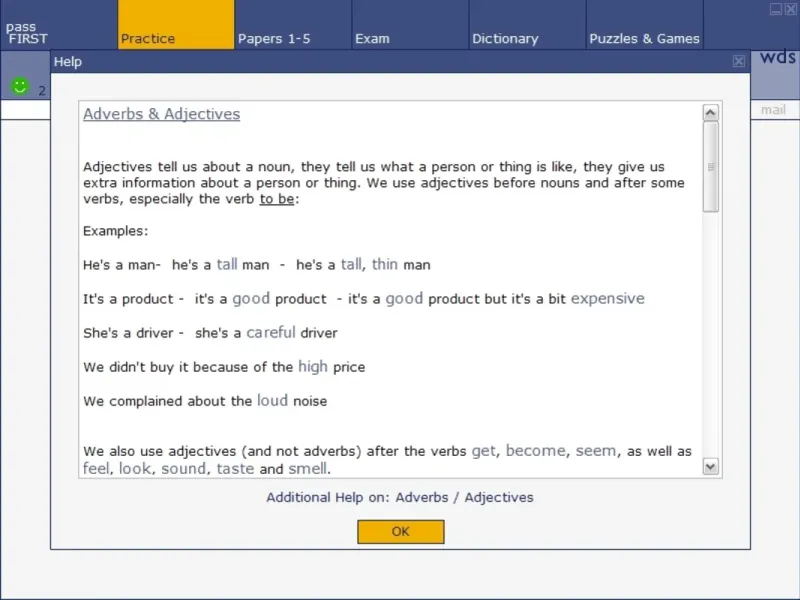Close the application window

click(x=791, y=9)
